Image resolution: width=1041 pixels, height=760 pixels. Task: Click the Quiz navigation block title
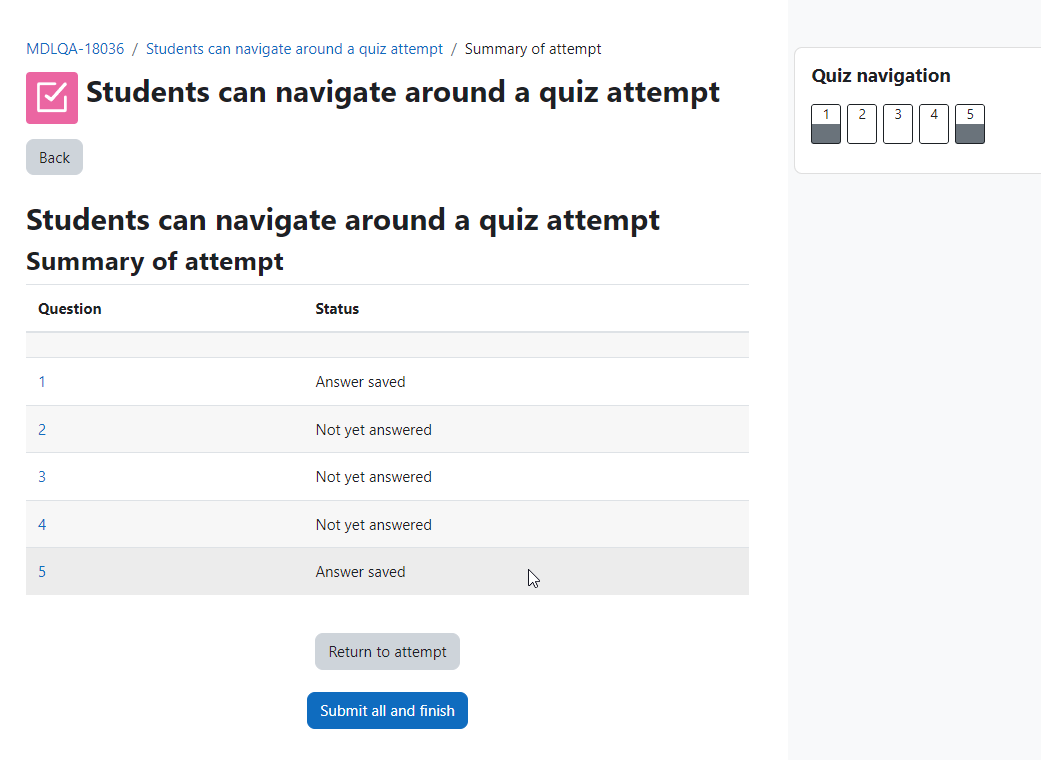881,76
